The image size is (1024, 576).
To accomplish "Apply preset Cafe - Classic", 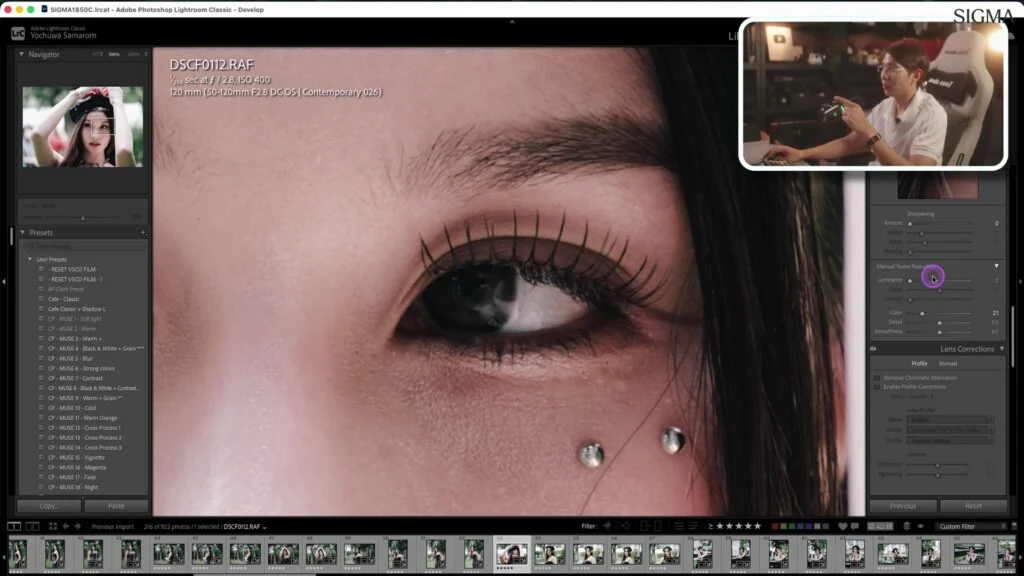I will click(x=63, y=299).
